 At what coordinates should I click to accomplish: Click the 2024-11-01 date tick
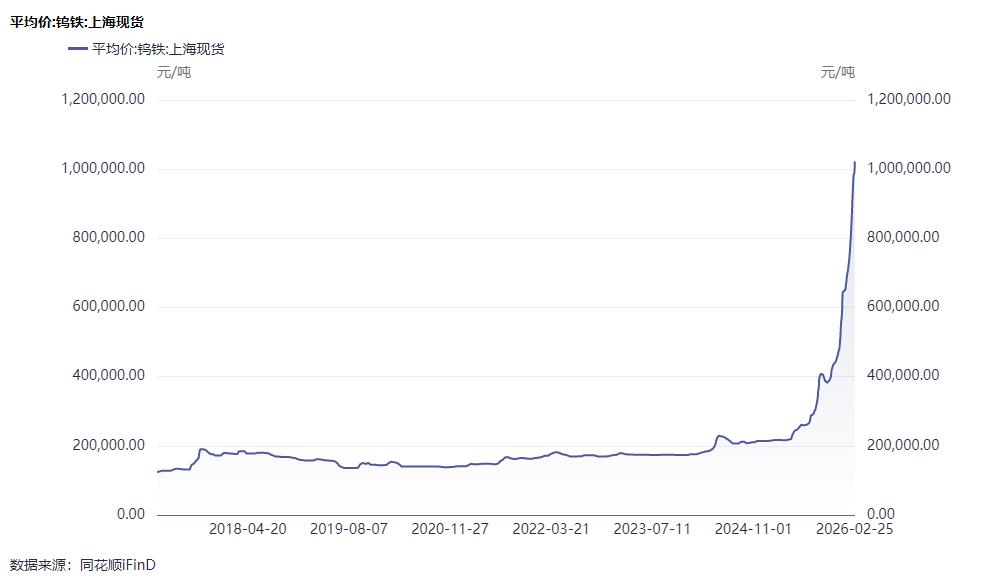[x=753, y=529]
